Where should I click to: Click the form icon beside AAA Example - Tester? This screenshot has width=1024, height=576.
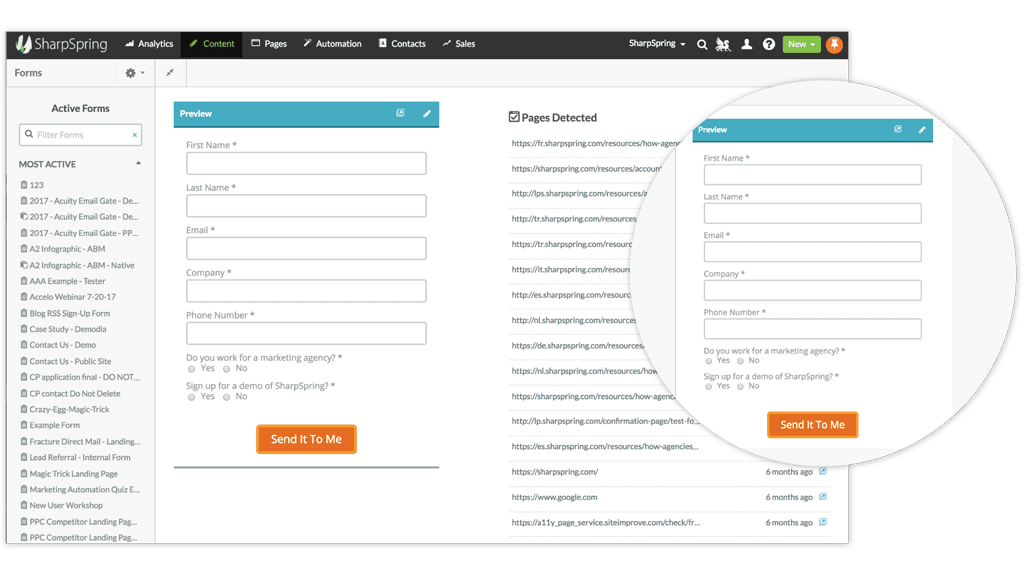pos(24,281)
